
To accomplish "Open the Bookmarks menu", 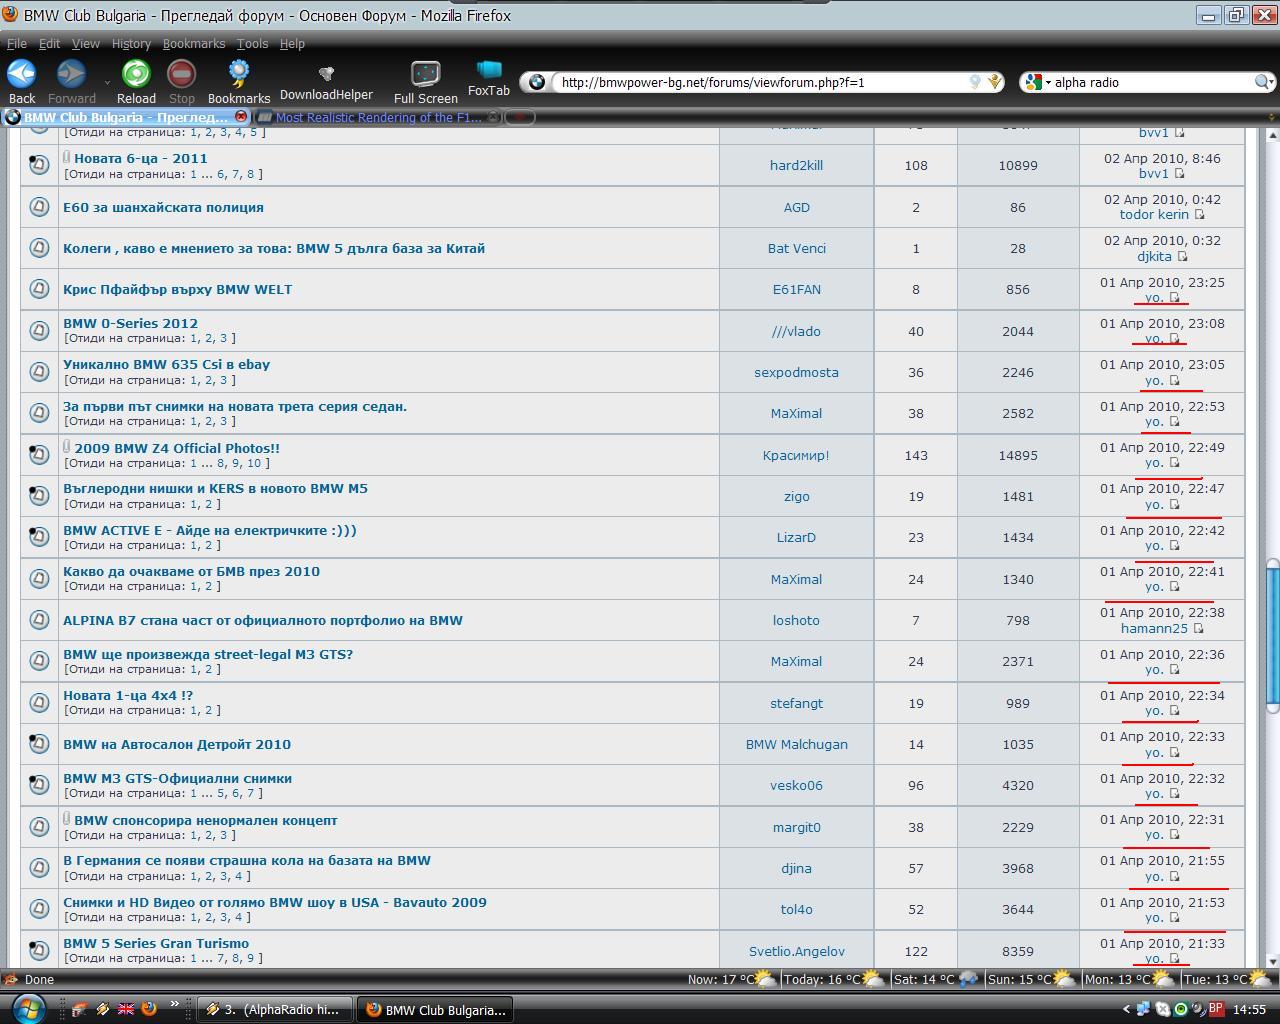I will (194, 43).
